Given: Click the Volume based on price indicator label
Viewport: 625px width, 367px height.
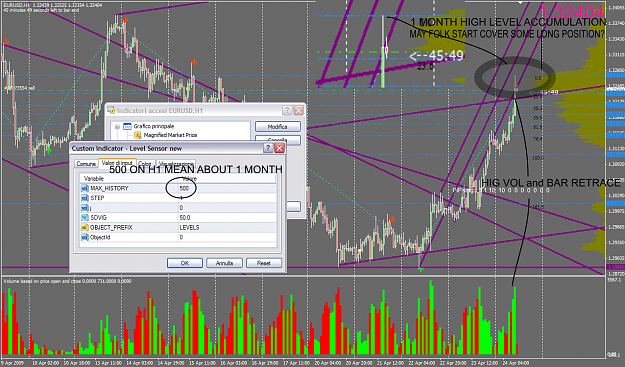Looking at the screenshot, I should click(x=68, y=281).
